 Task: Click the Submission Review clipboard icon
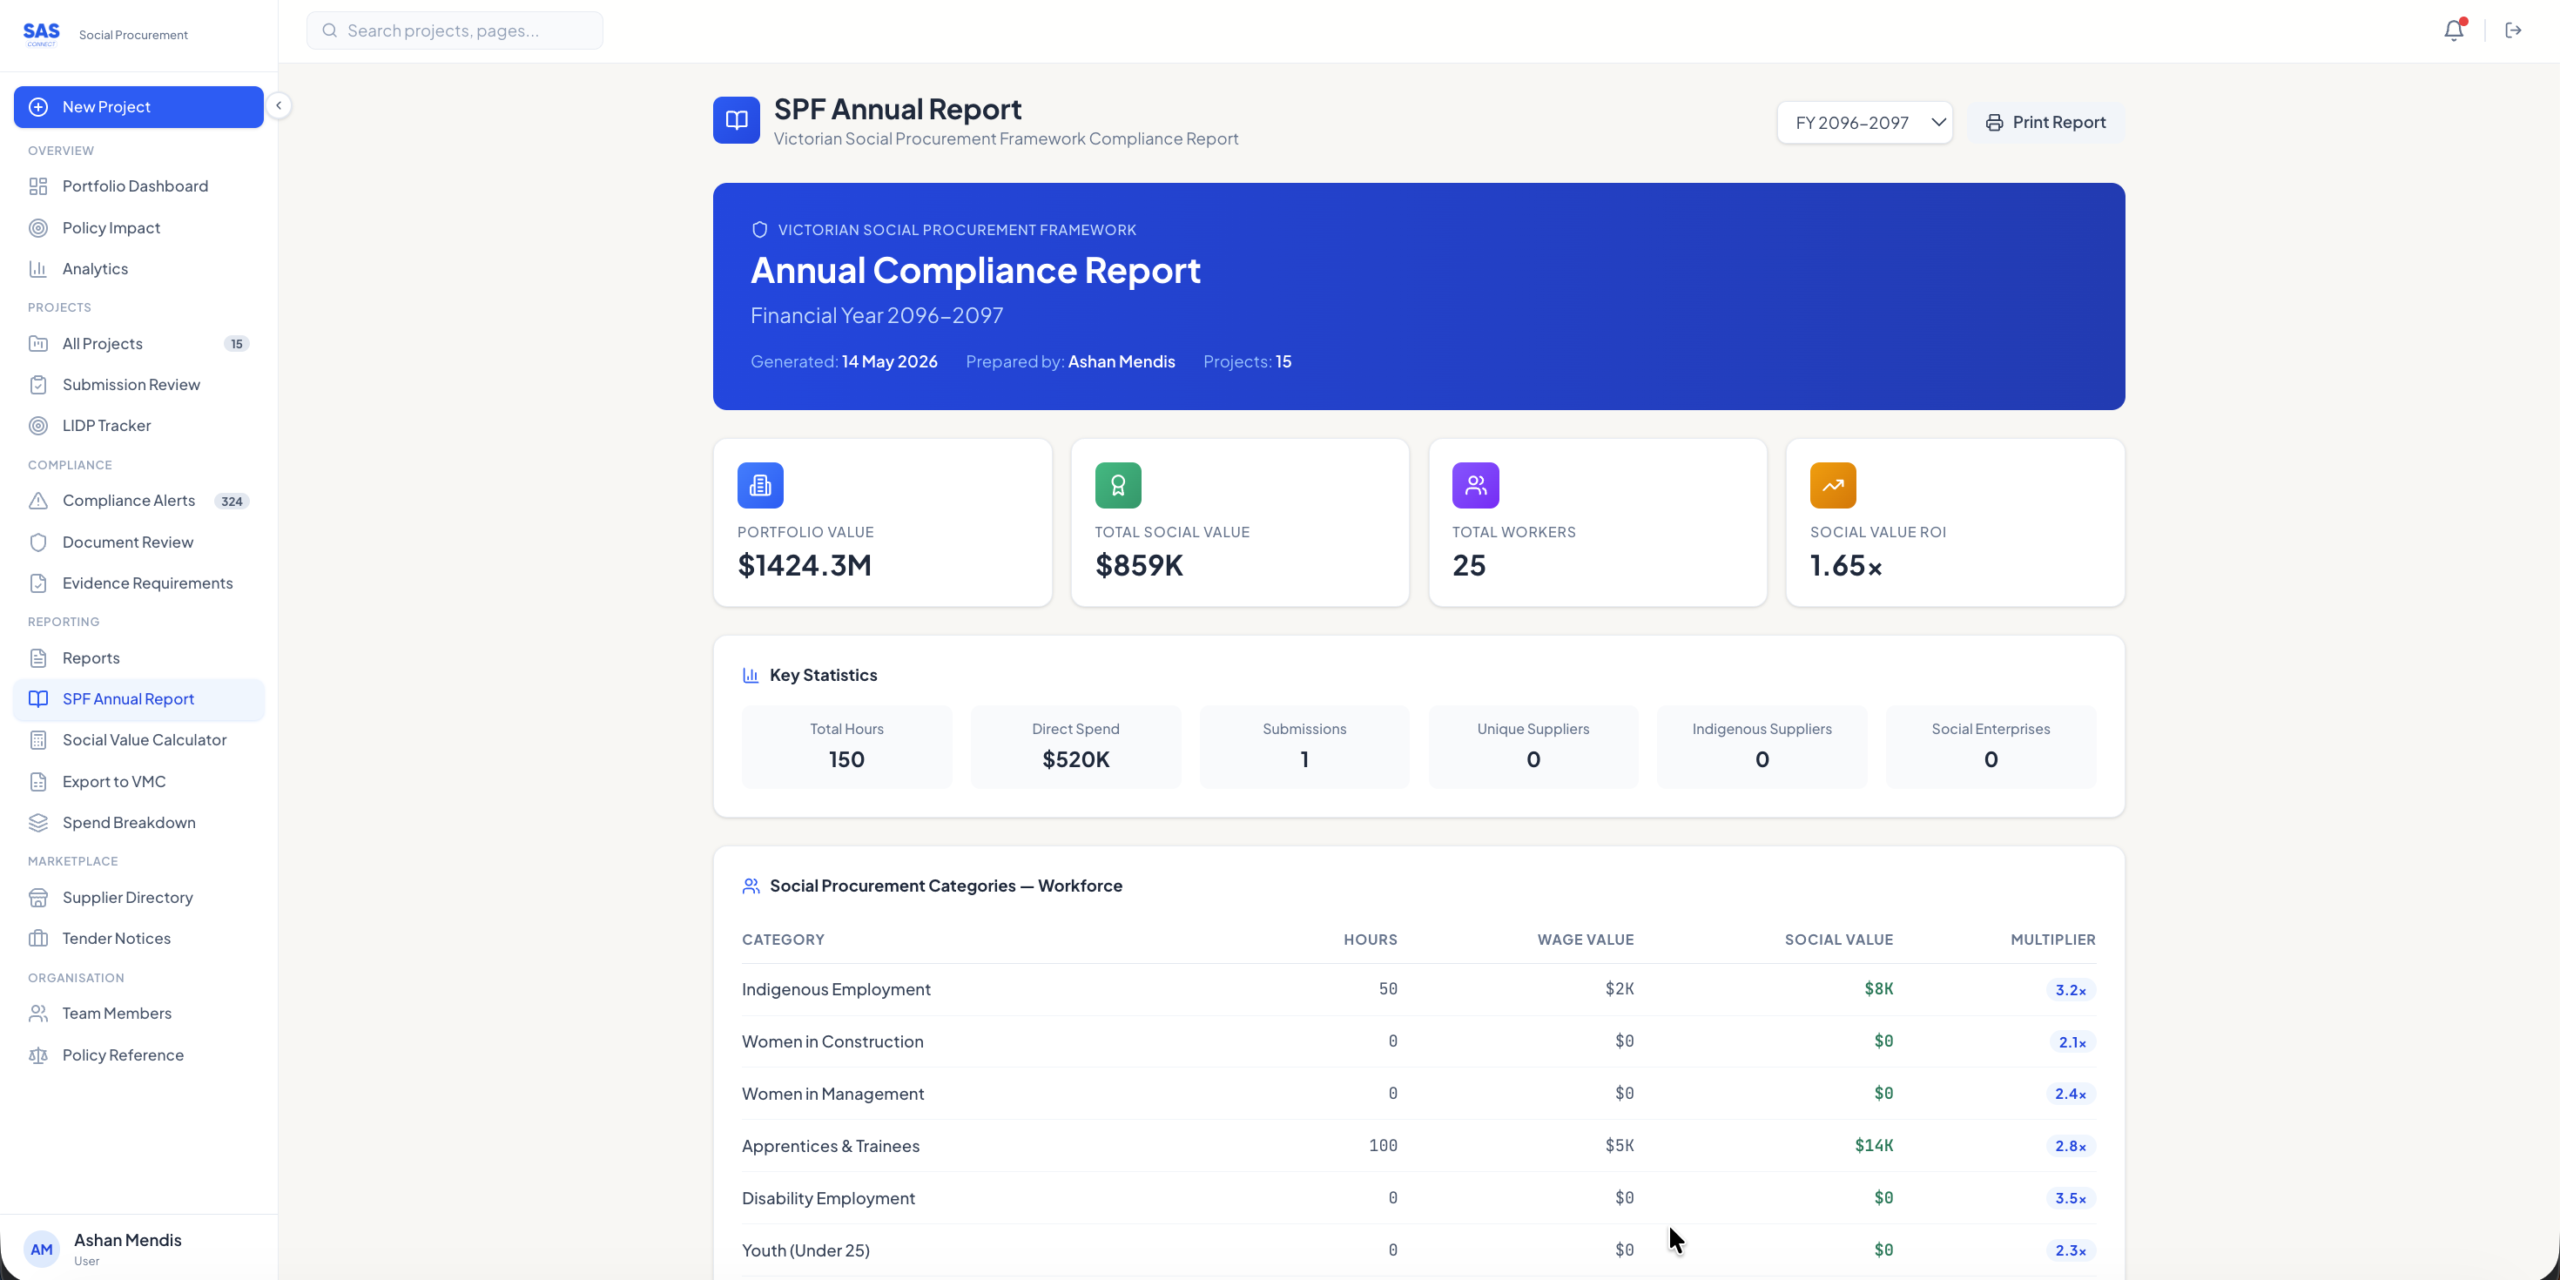coord(38,385)
